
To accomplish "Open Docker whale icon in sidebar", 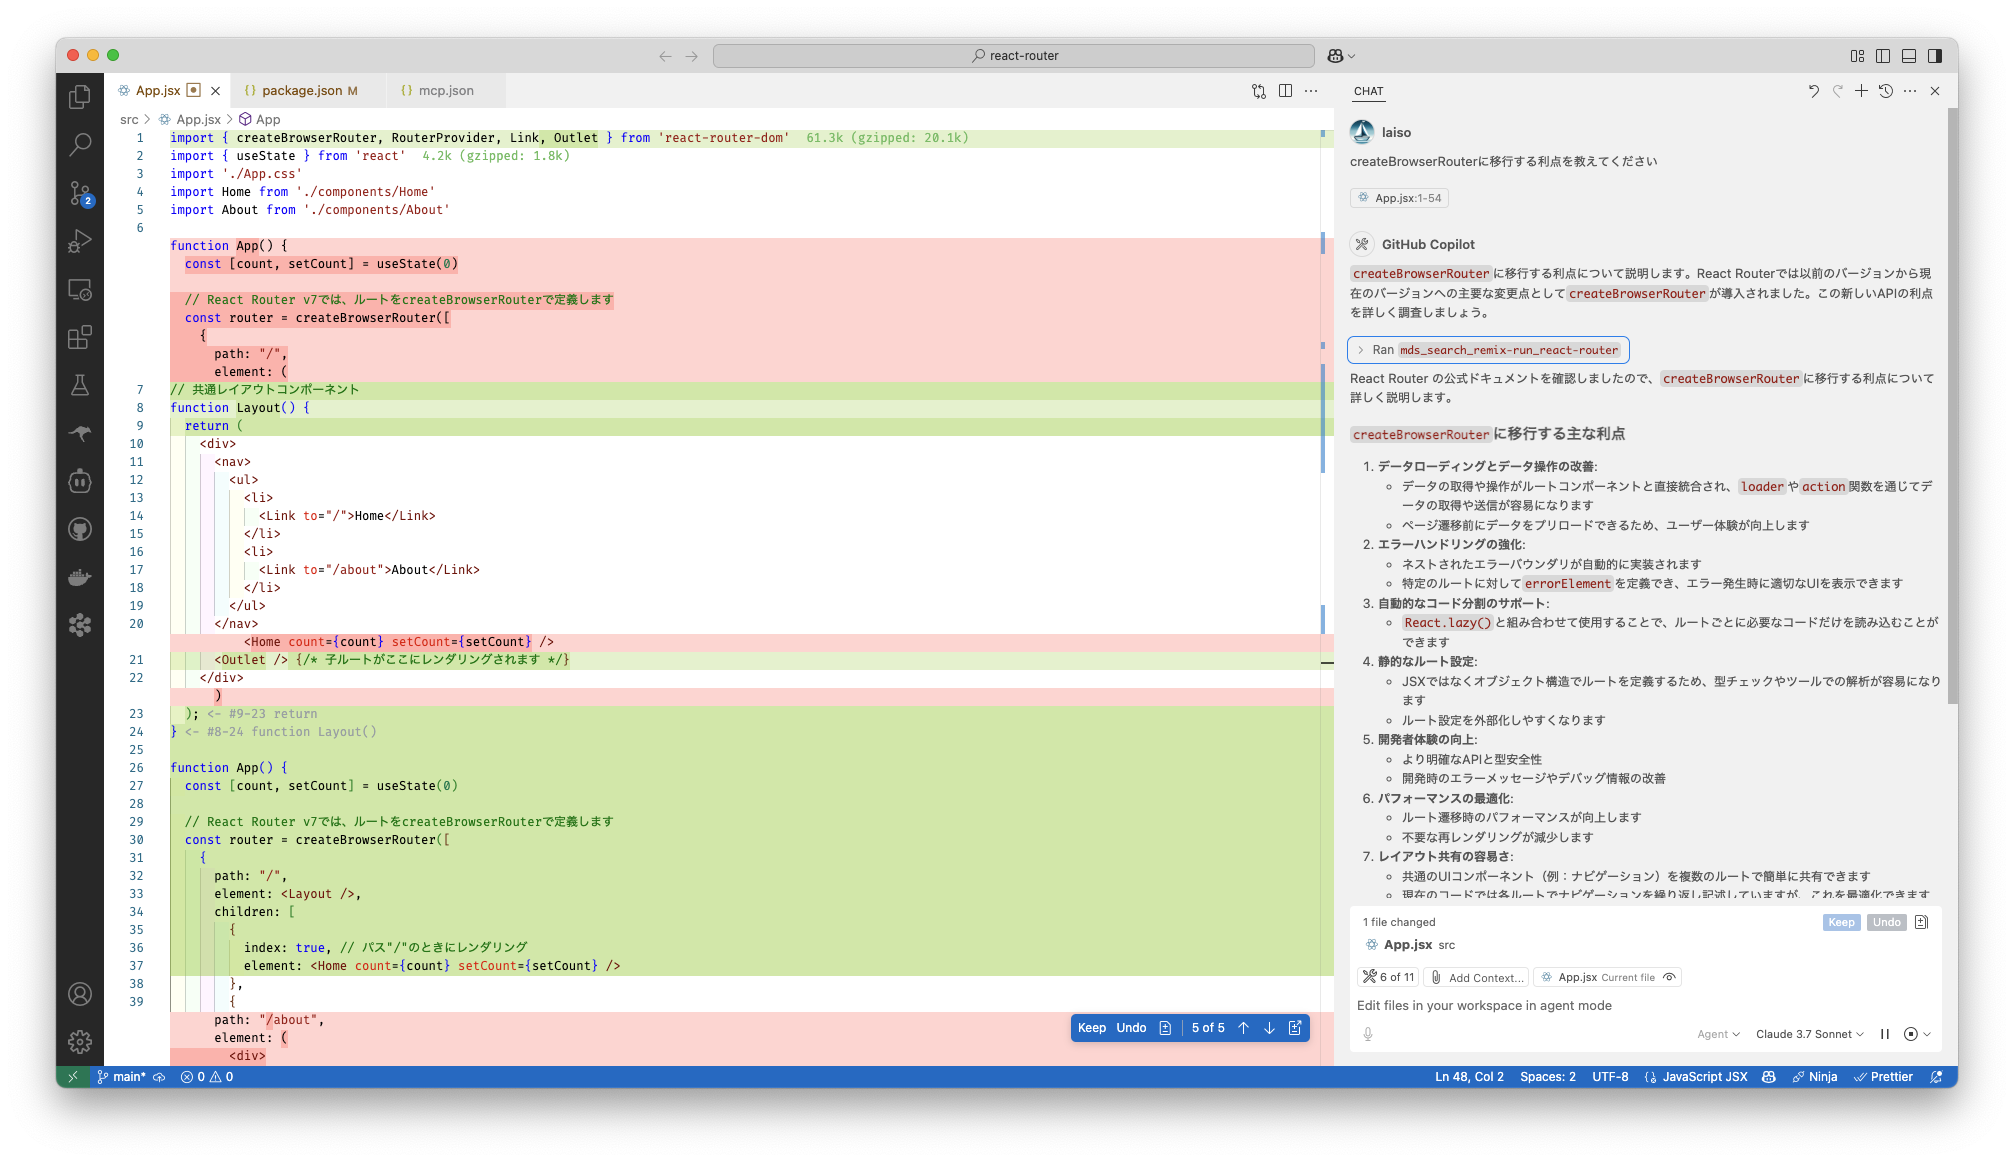I will 80,577.
